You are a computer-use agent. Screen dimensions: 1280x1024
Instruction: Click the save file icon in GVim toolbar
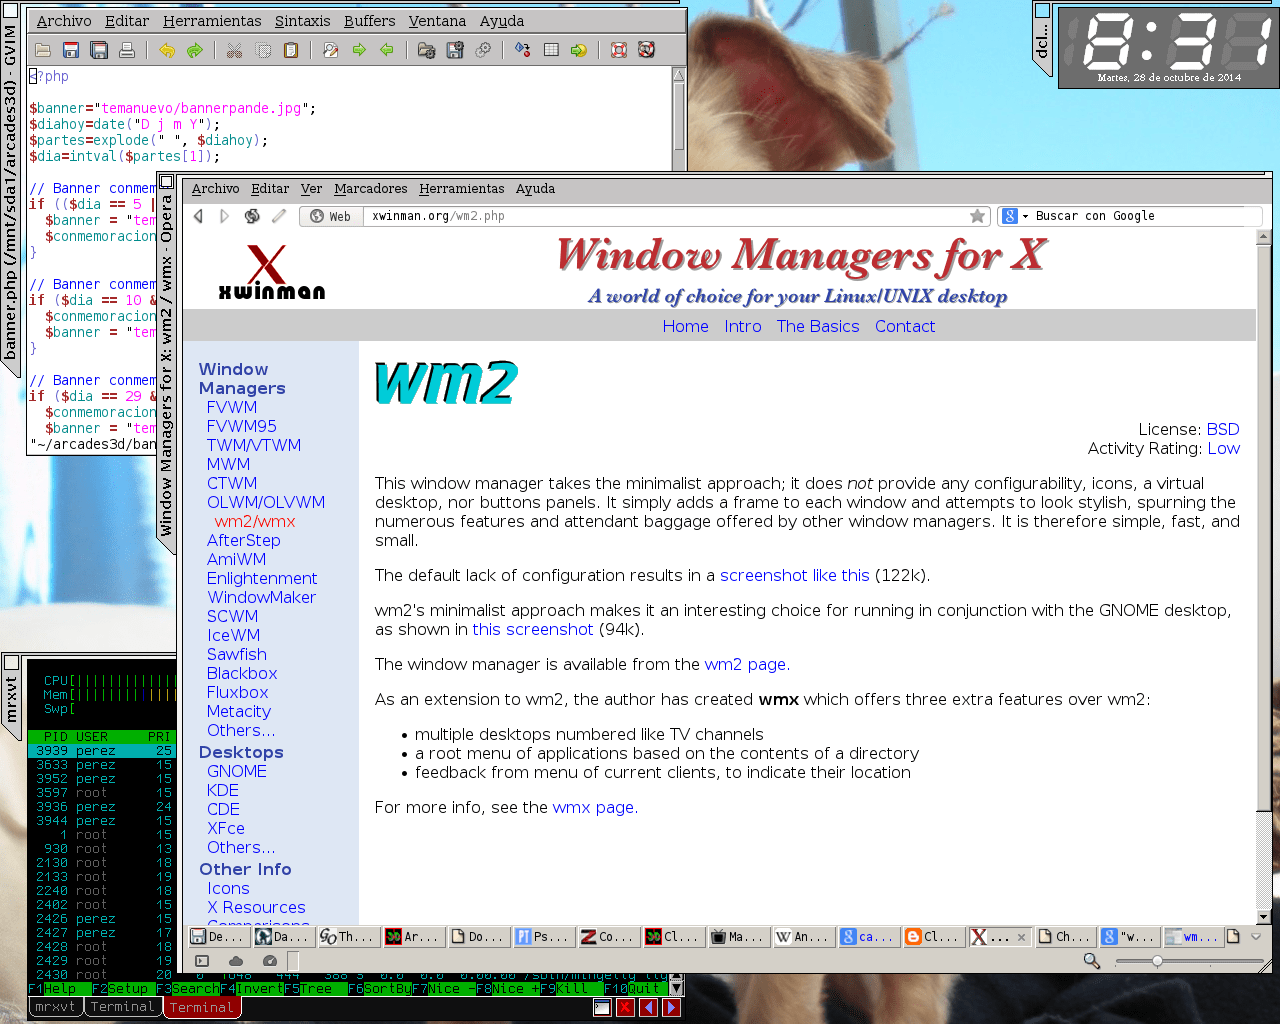pos(71,50)
